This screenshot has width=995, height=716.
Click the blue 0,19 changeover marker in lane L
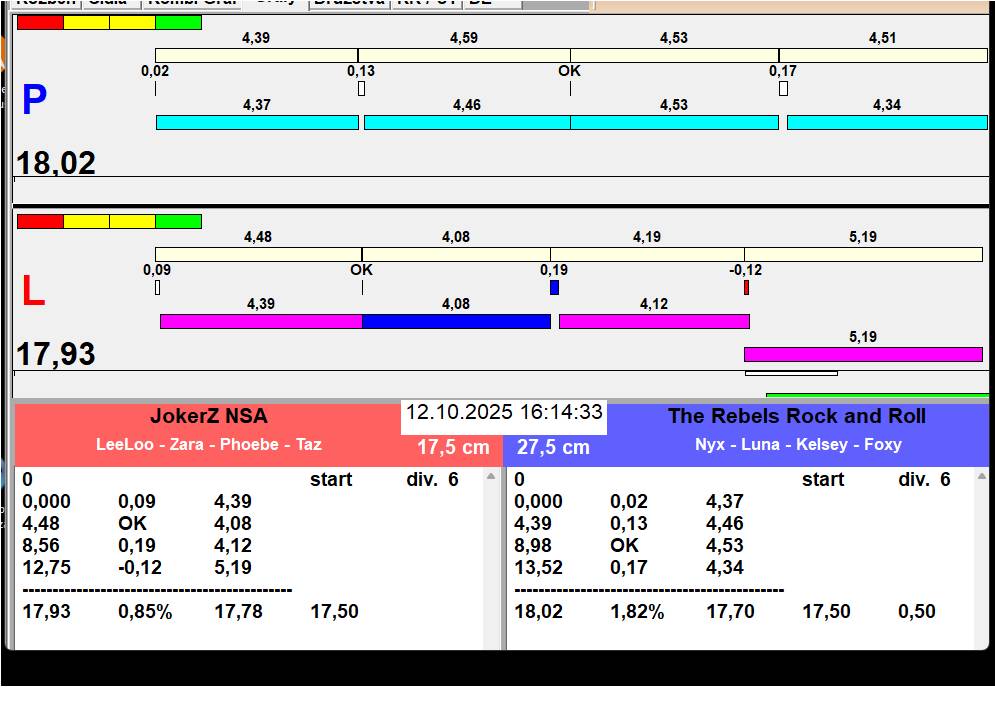554,288
